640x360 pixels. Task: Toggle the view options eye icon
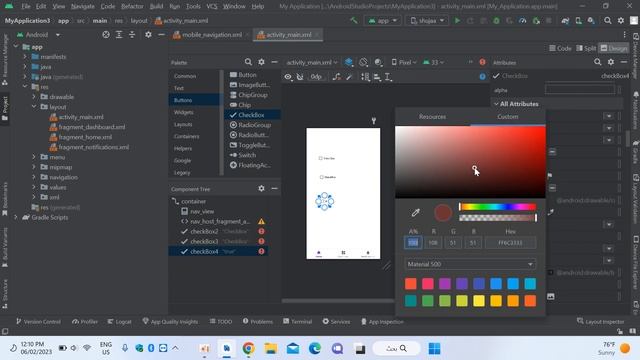288,77
